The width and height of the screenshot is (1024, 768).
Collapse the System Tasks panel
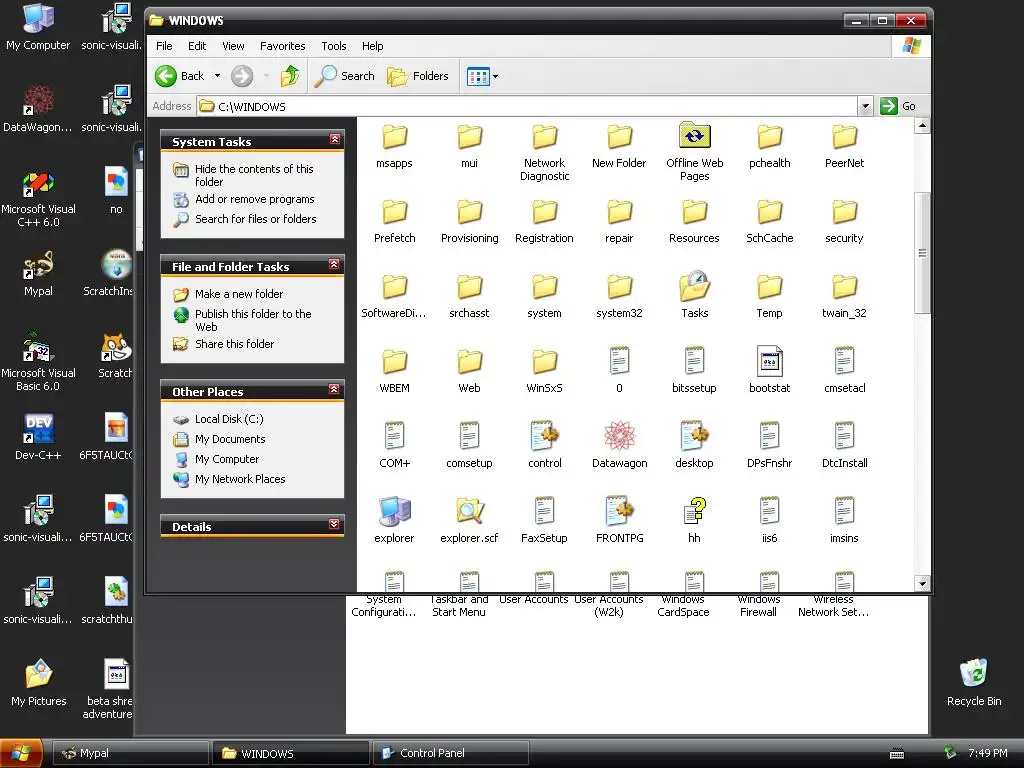(x=334, y=140)
